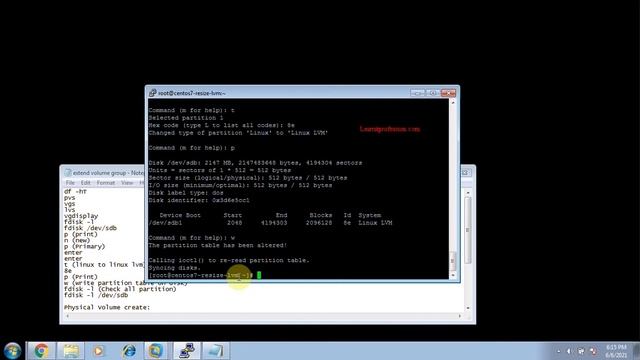Click the "4194303" End value
This screenshot has width=640, height=360.
pyautogui.click(x=274, y=223)
